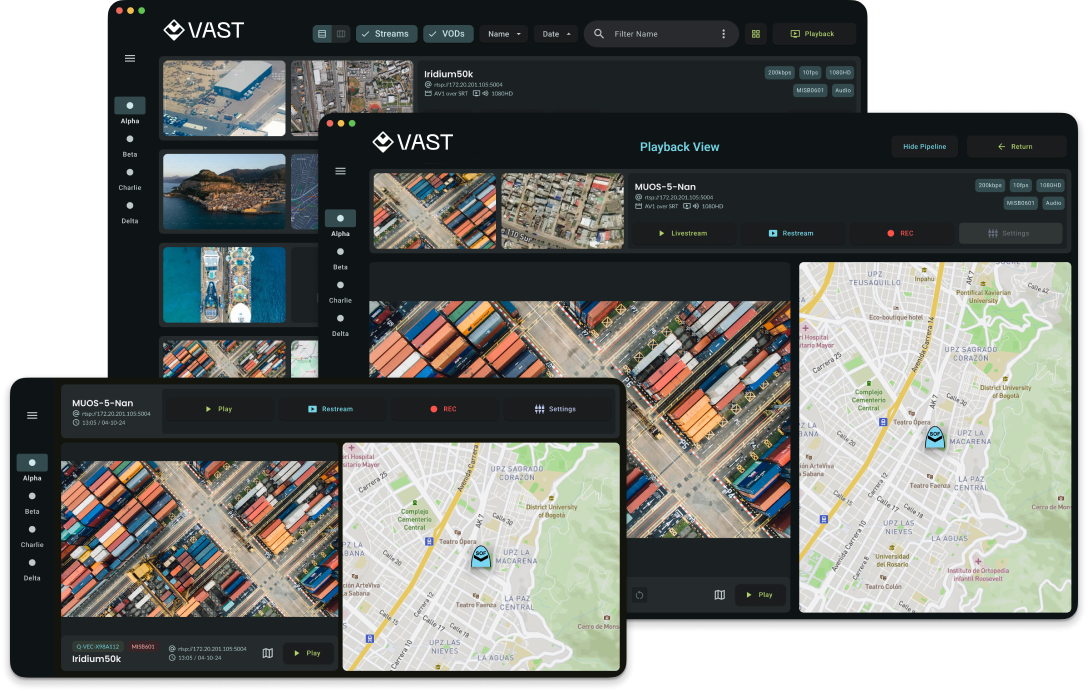Open grid view icon beside Playback button
Image resolution: width=1088 pixels, height=692 pixels.
tap(756, 34)
